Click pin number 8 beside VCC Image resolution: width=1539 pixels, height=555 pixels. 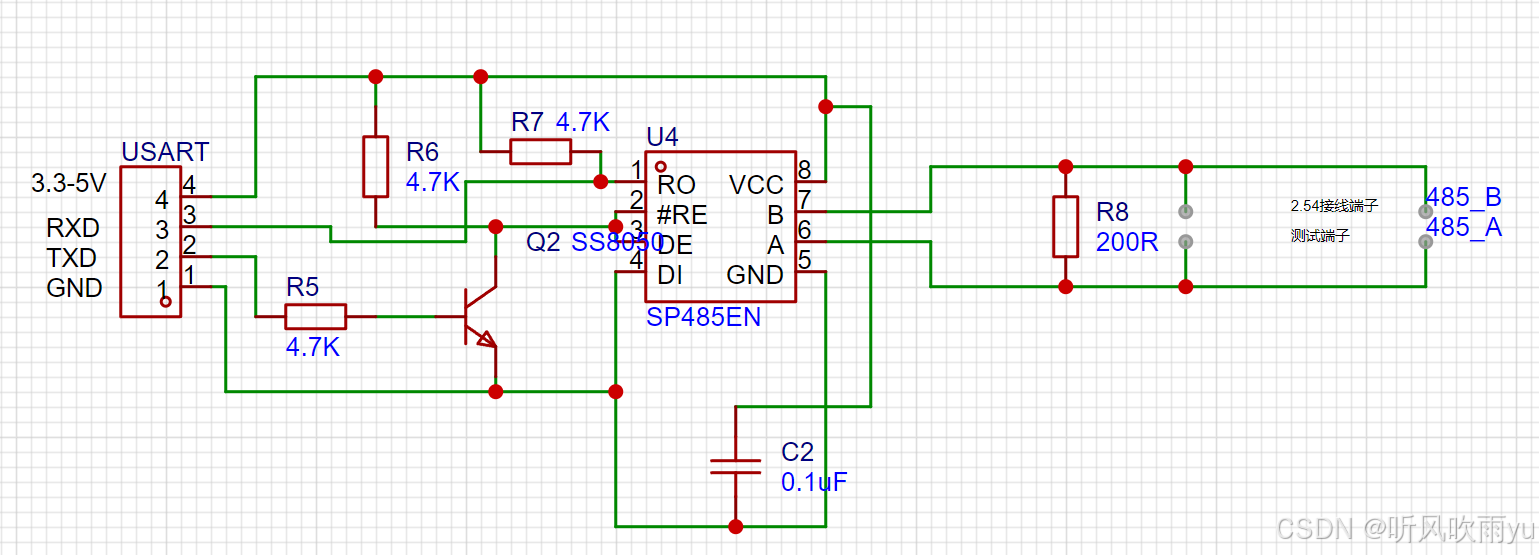click(x=805, y=170)
